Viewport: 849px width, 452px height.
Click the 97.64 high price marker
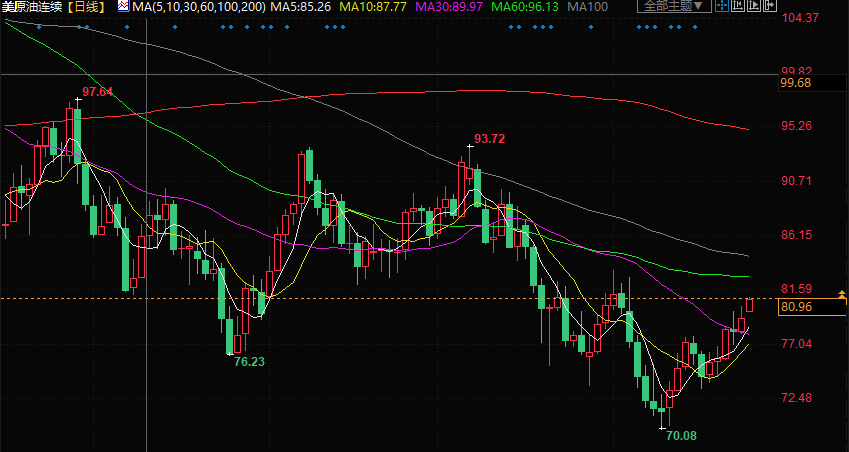pyautogui.click(x=97, y=92)
